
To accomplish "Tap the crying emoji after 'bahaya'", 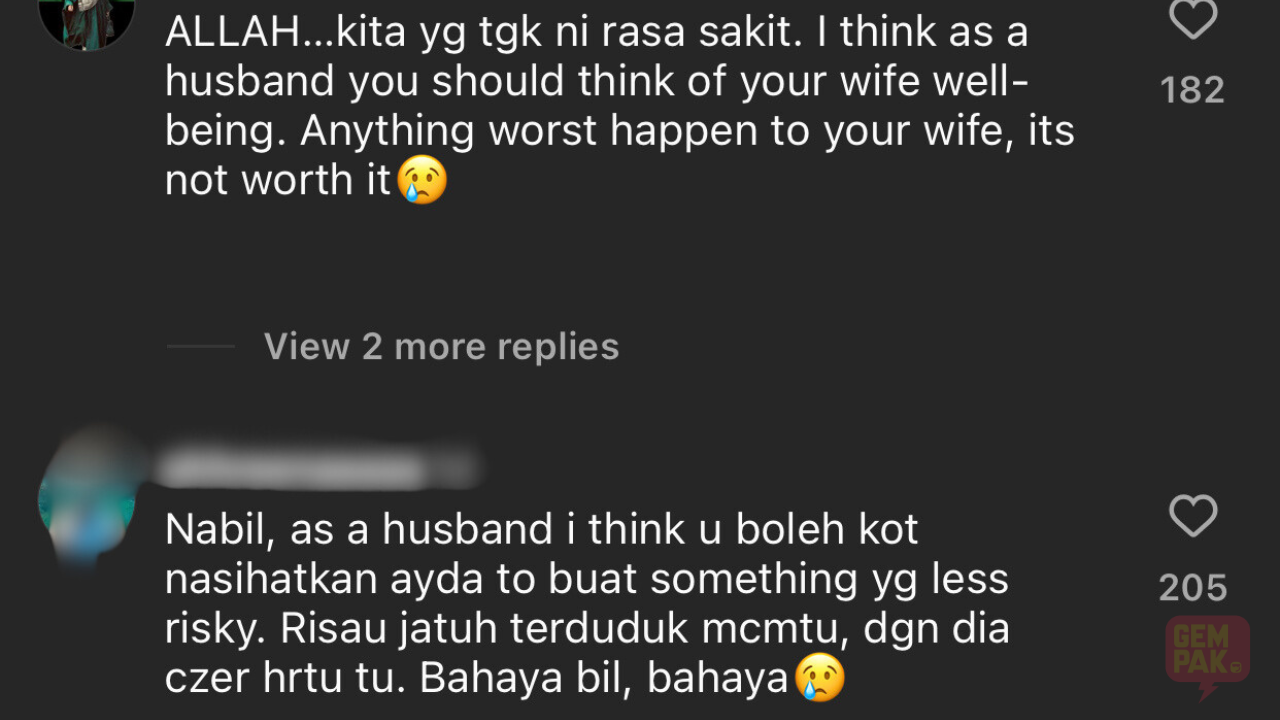I will tap(820, 678).
